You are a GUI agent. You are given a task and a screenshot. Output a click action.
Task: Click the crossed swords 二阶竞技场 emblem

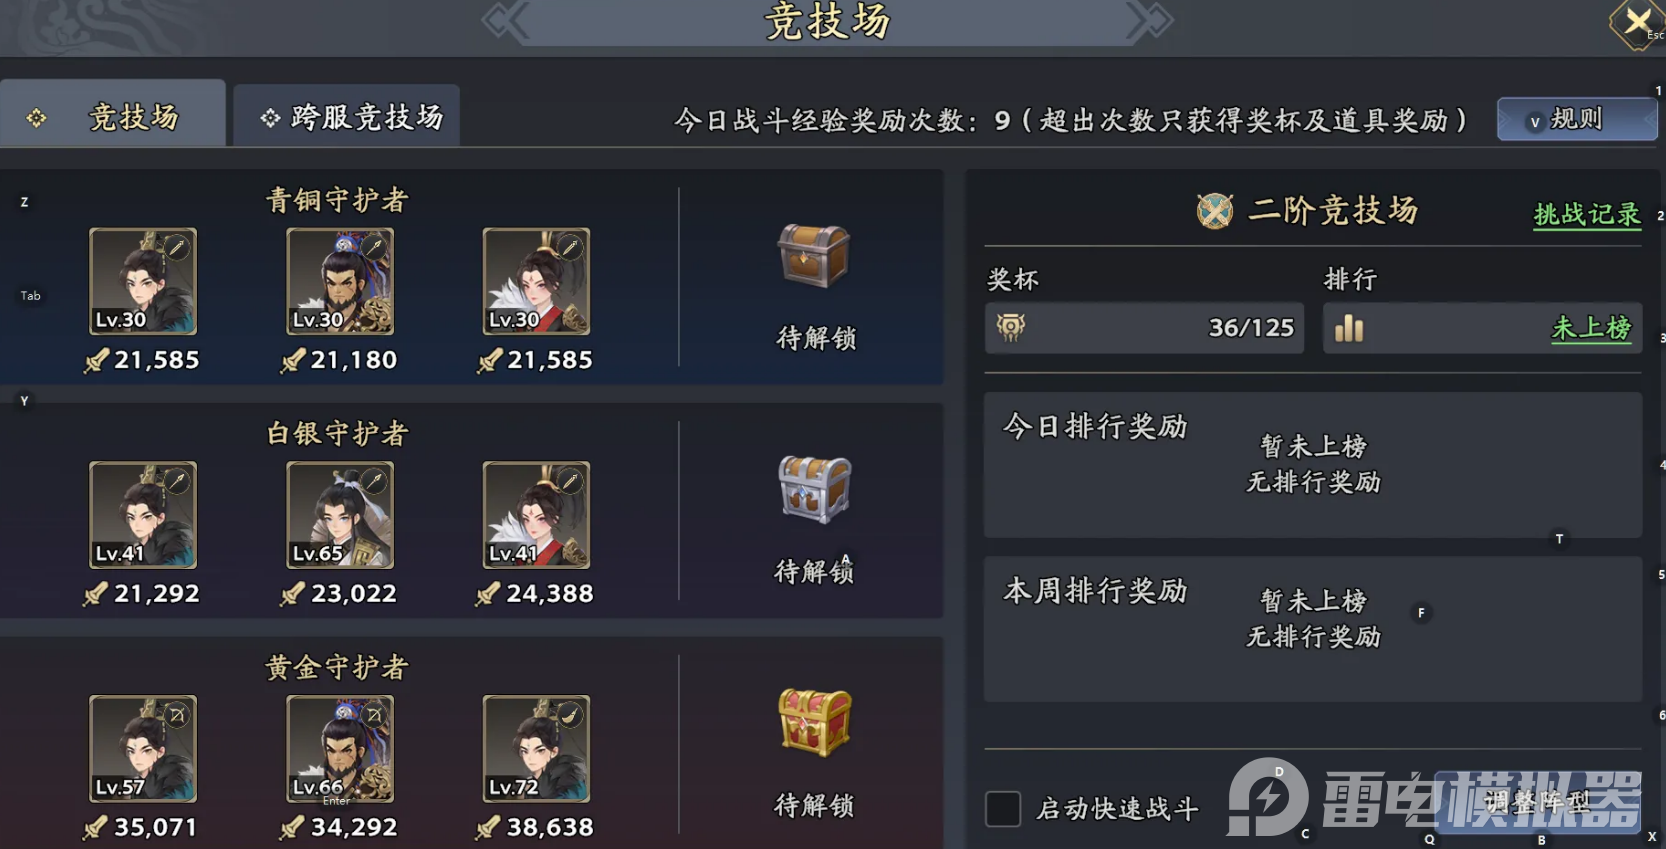(x=1215, y=211)
